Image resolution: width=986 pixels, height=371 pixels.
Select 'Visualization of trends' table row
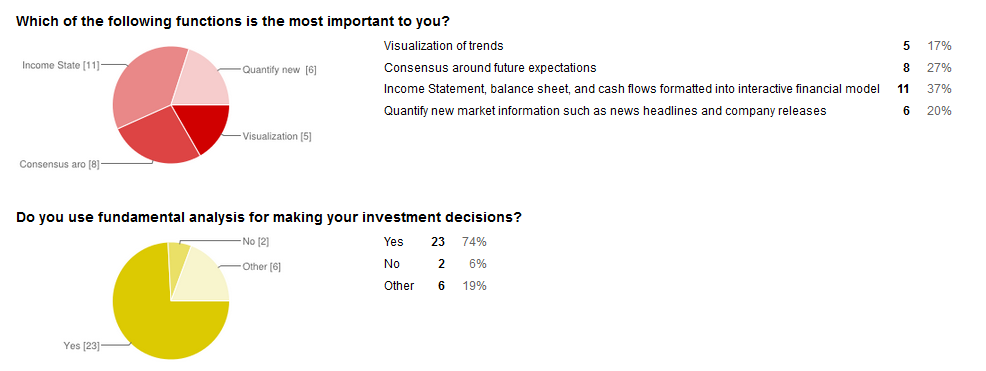coord(667,46)
